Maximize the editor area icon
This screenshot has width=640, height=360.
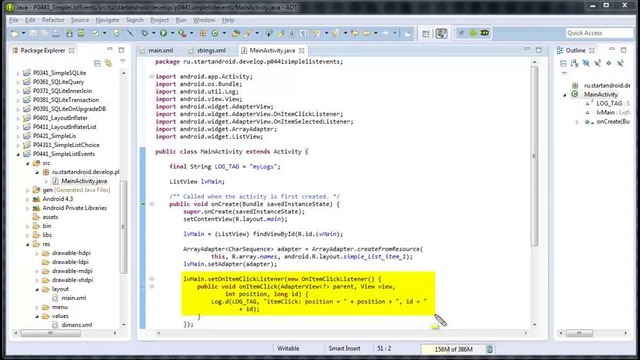point(539,50)
